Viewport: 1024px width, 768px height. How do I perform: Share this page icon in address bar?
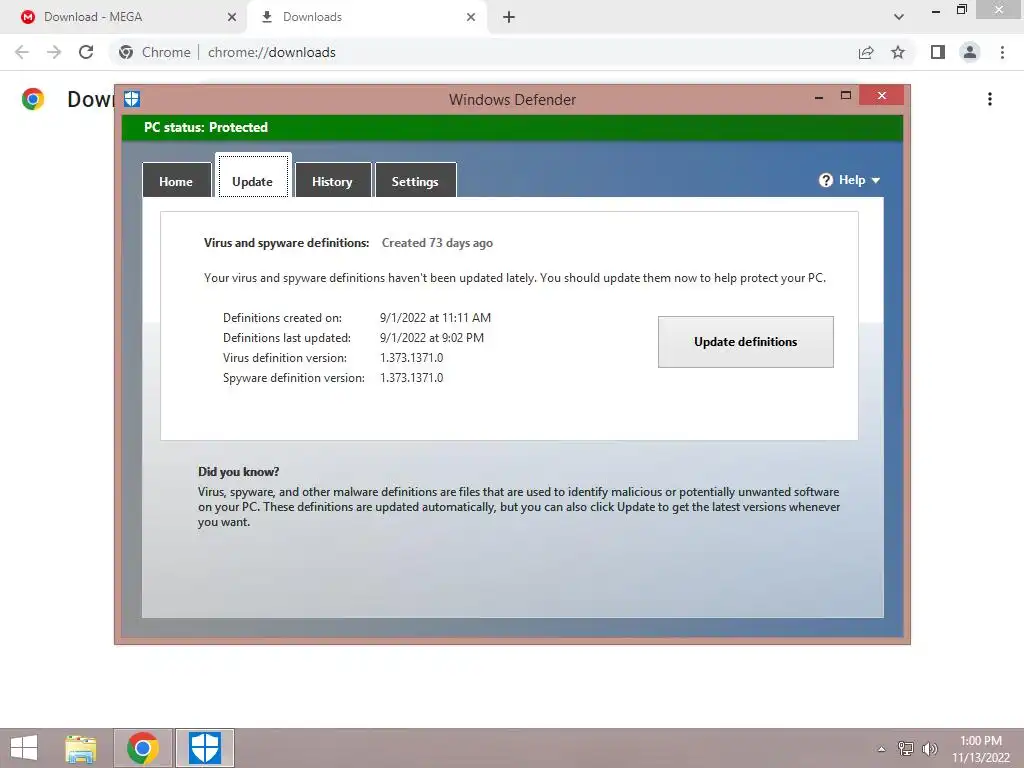(866, 52)
